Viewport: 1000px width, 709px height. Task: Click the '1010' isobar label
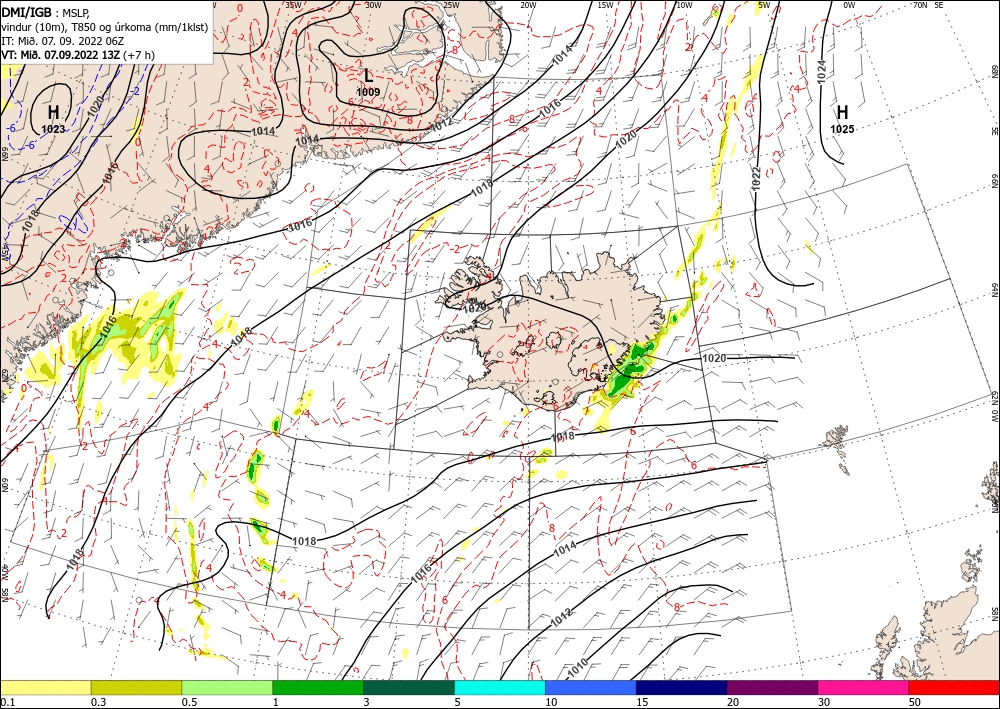tap(578, 668)
